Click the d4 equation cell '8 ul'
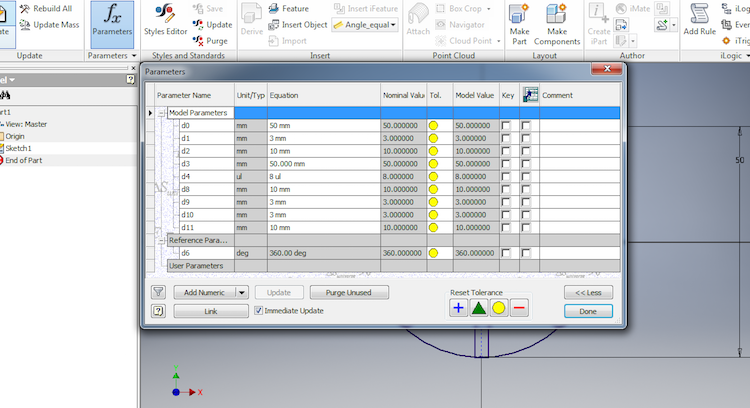 pos(324,176)
